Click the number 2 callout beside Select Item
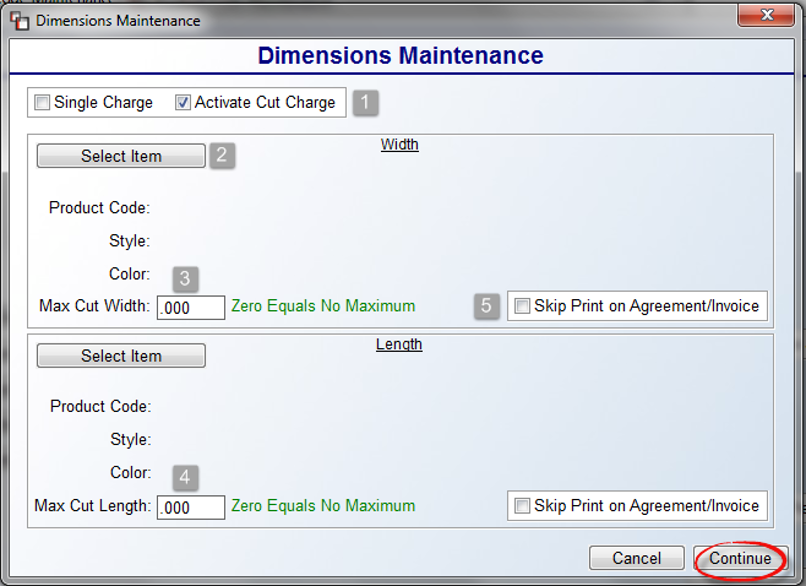806x586 pixels. [x=222, y=155]
